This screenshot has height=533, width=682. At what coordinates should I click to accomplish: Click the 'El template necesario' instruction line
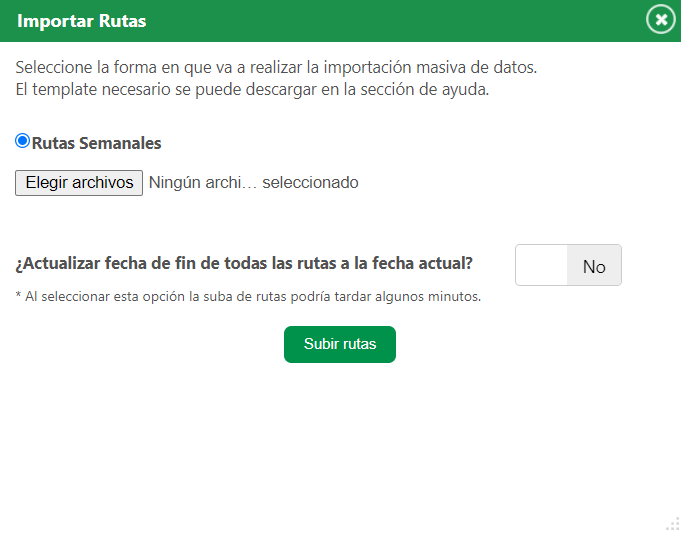click(252, 90)
